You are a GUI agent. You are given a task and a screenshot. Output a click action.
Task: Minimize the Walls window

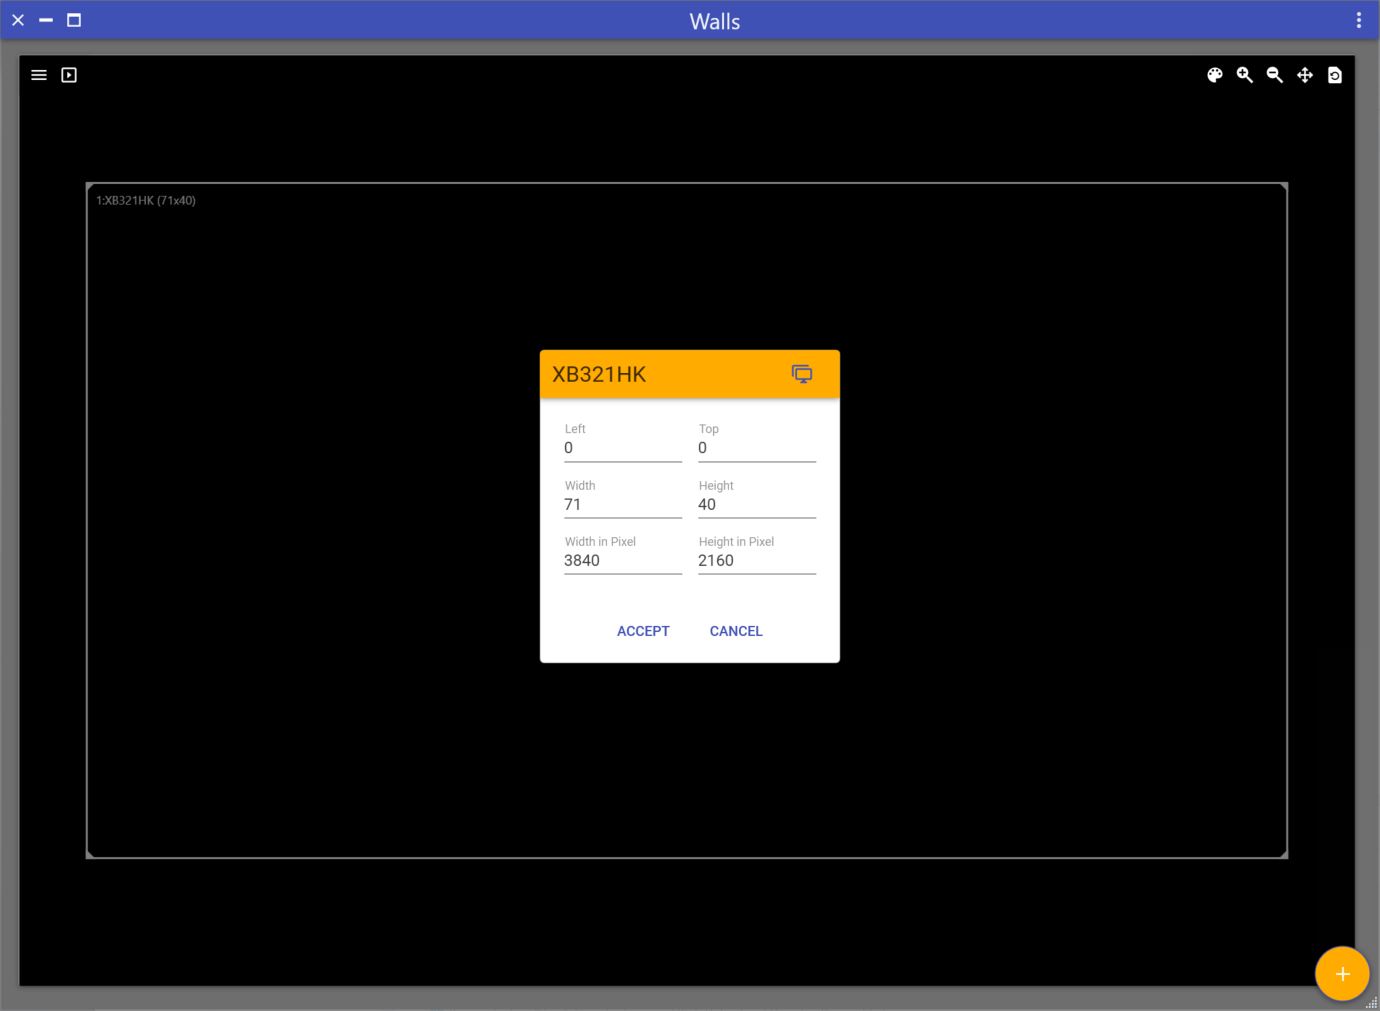point(46,20)
